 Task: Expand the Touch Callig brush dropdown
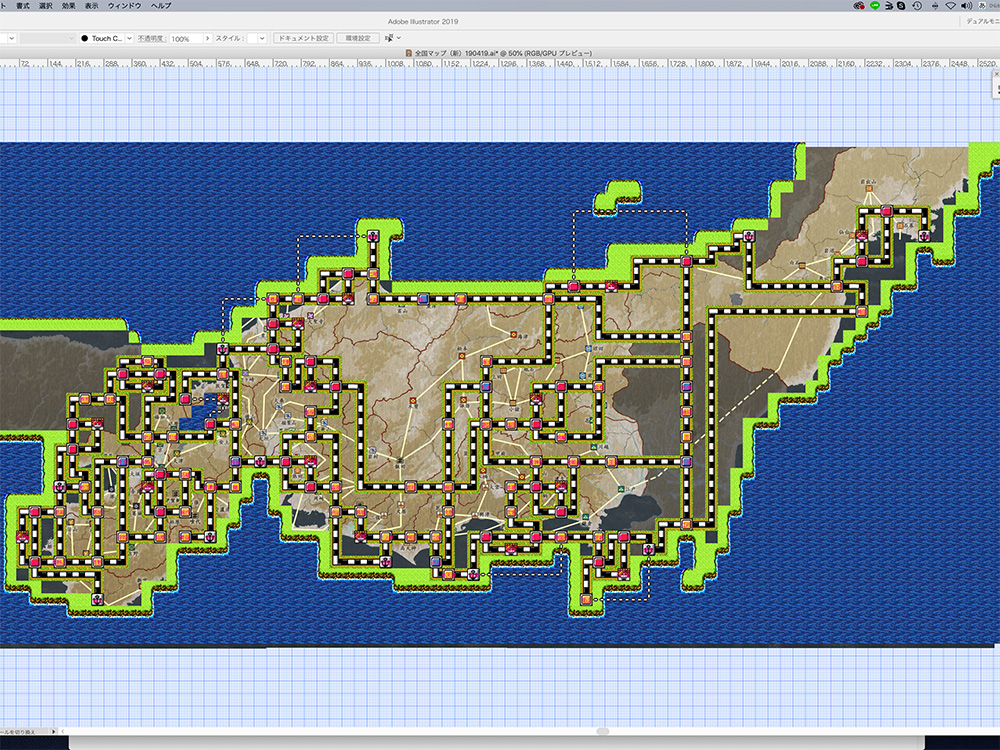pos(128,38)
